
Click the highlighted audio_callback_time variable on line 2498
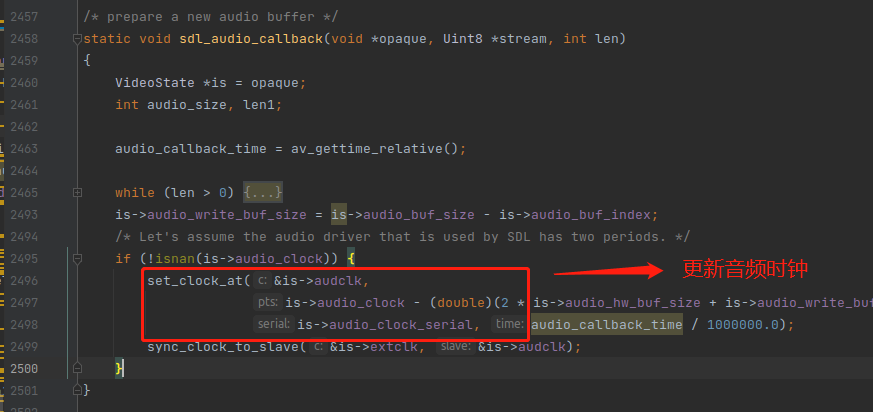point(606,324)
